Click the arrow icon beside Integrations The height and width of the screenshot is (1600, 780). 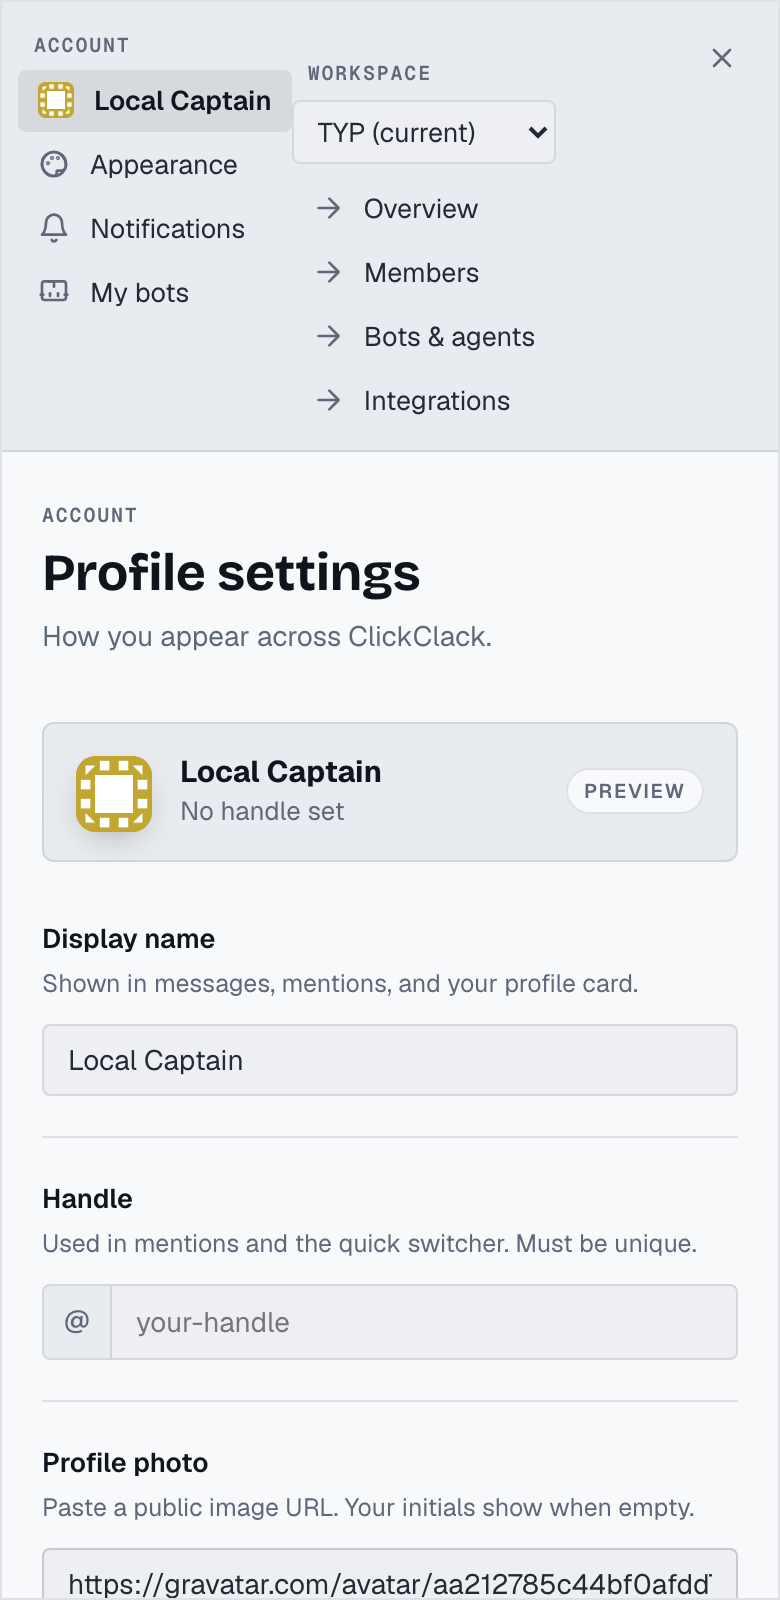(x=329, y=400)
